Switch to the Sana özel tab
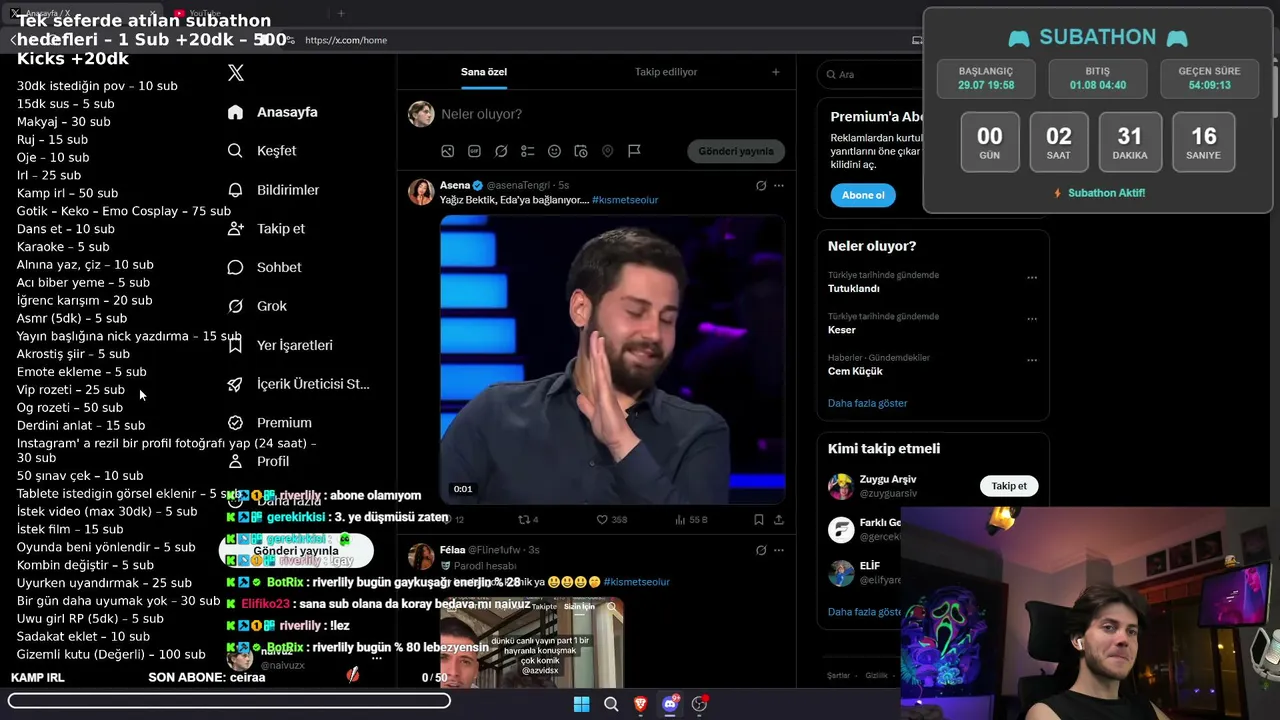This screenshot has height=720, width=1280. (484, 72)
